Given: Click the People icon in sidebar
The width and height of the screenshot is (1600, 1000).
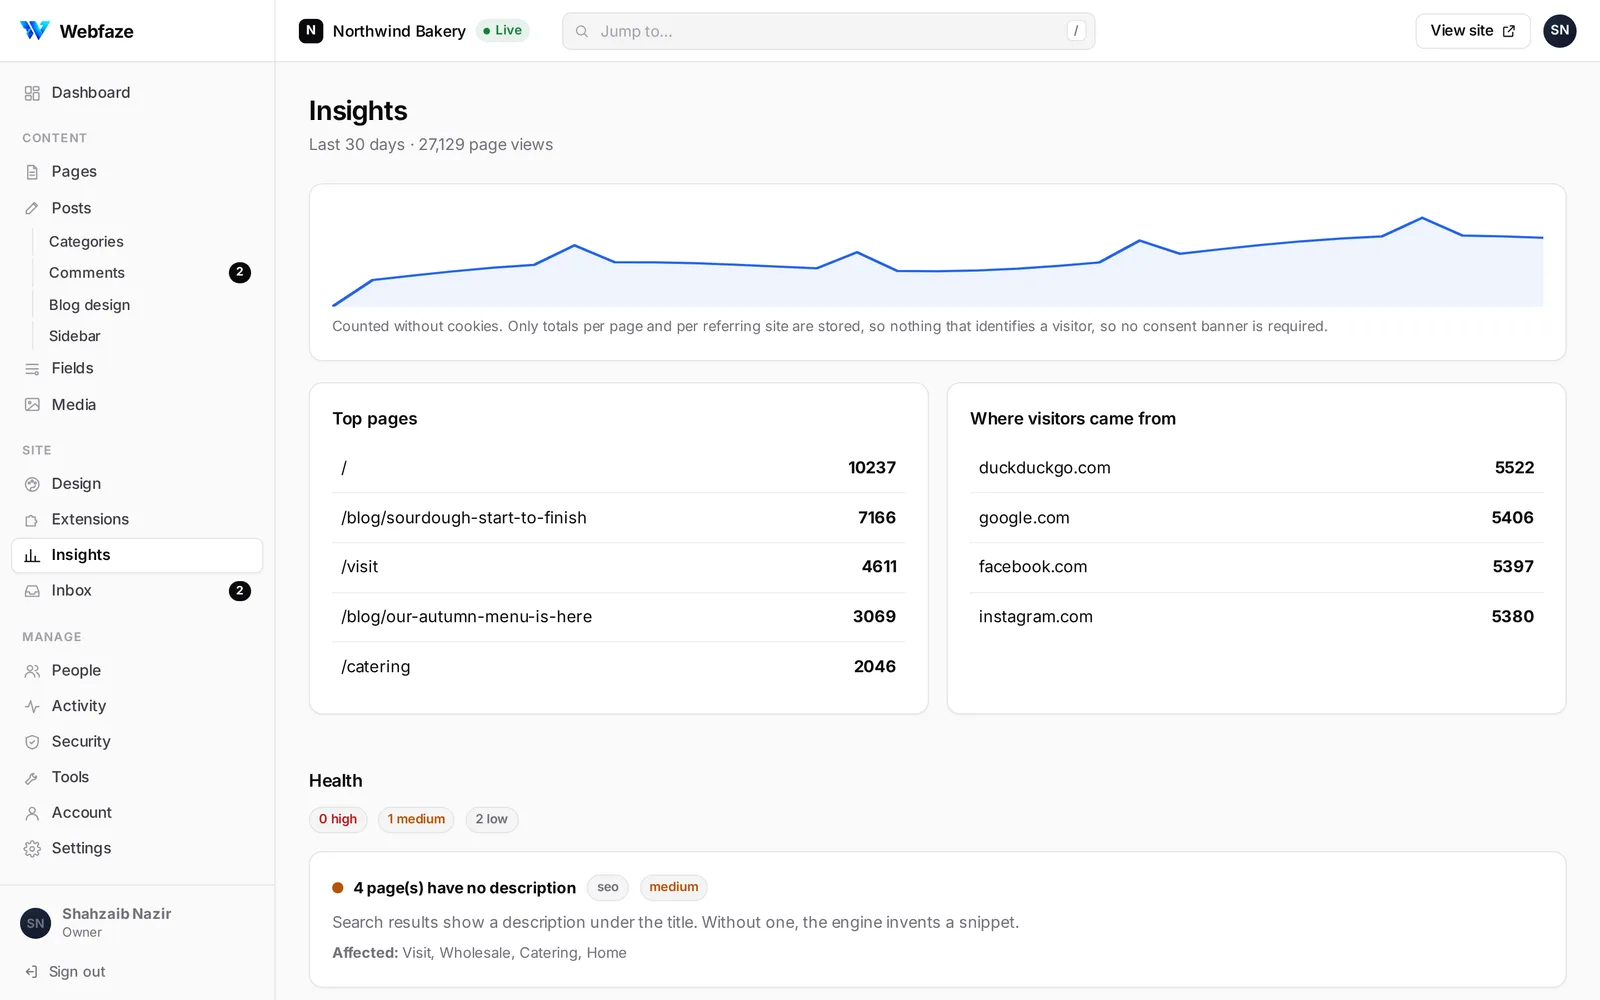Looking at the screenshot, I should (x=32, y=671).
